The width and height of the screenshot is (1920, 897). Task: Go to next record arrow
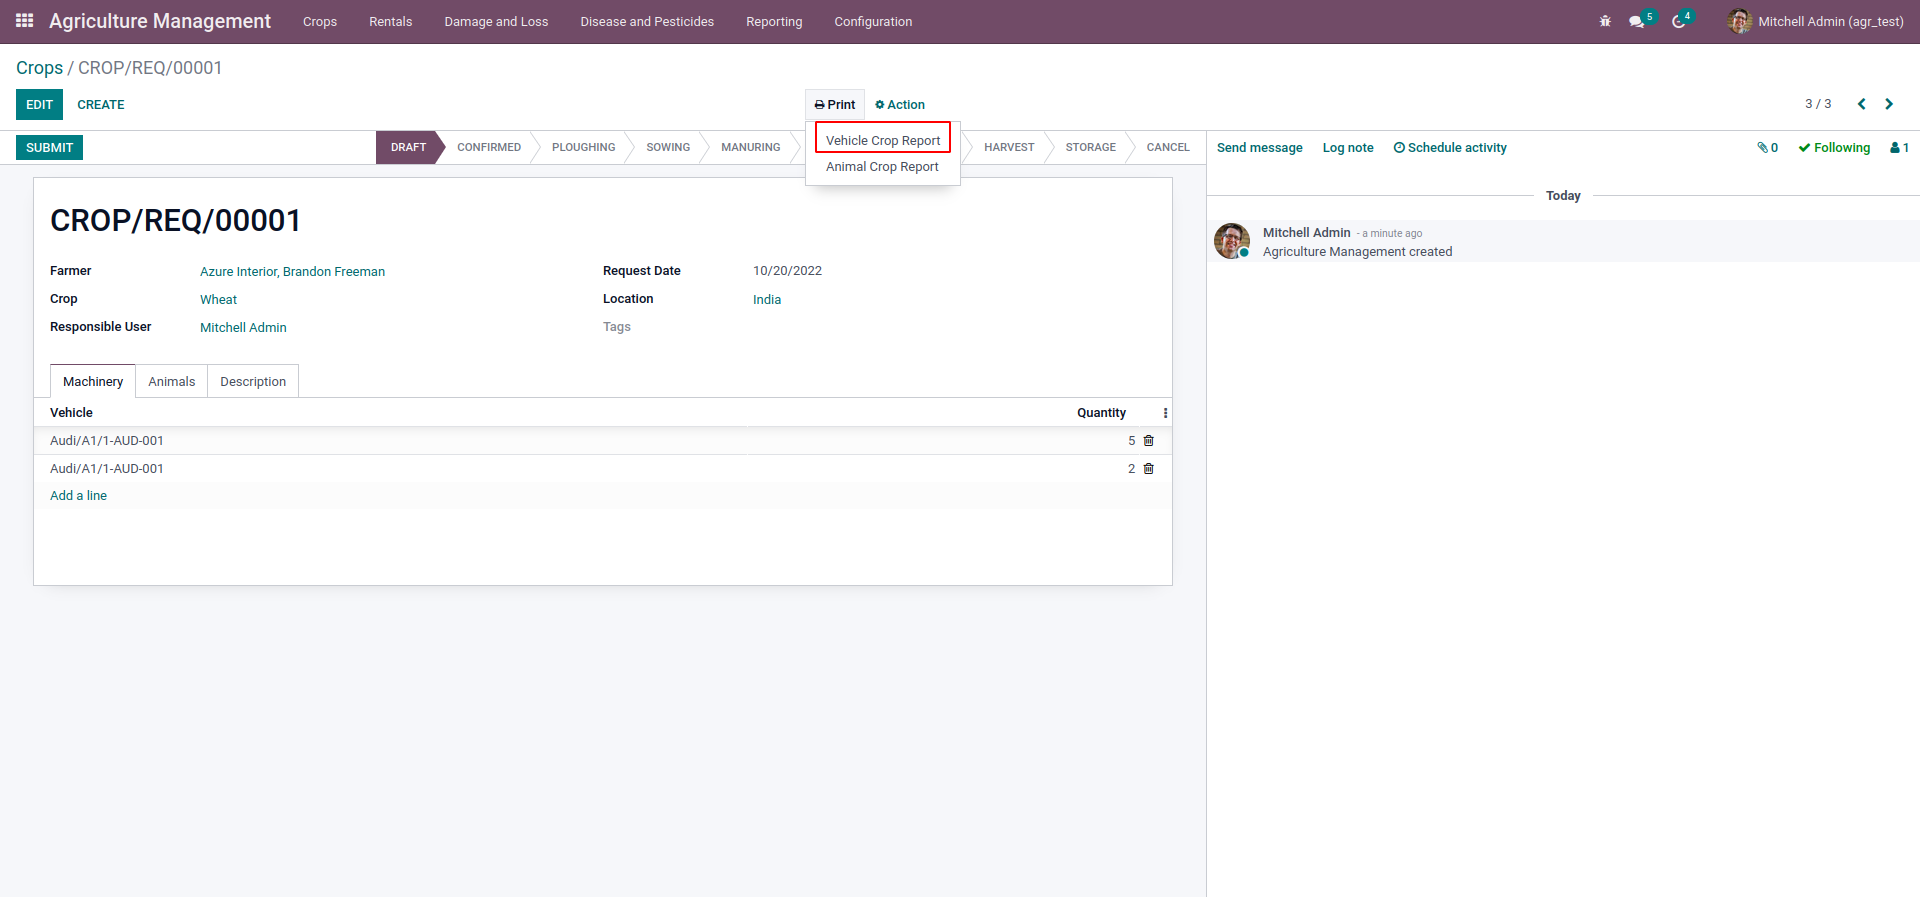pyautogui.click(x=1889, y=104)
